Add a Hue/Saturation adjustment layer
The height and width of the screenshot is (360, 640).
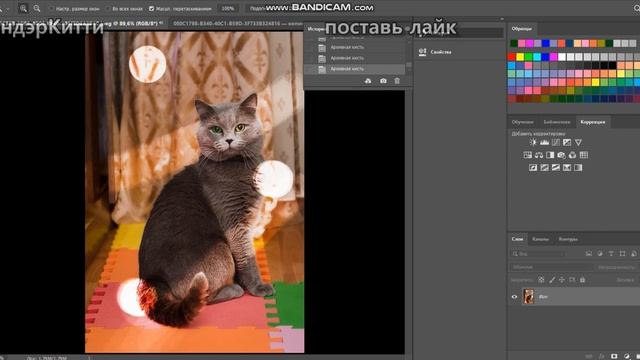tap(528, 155)
